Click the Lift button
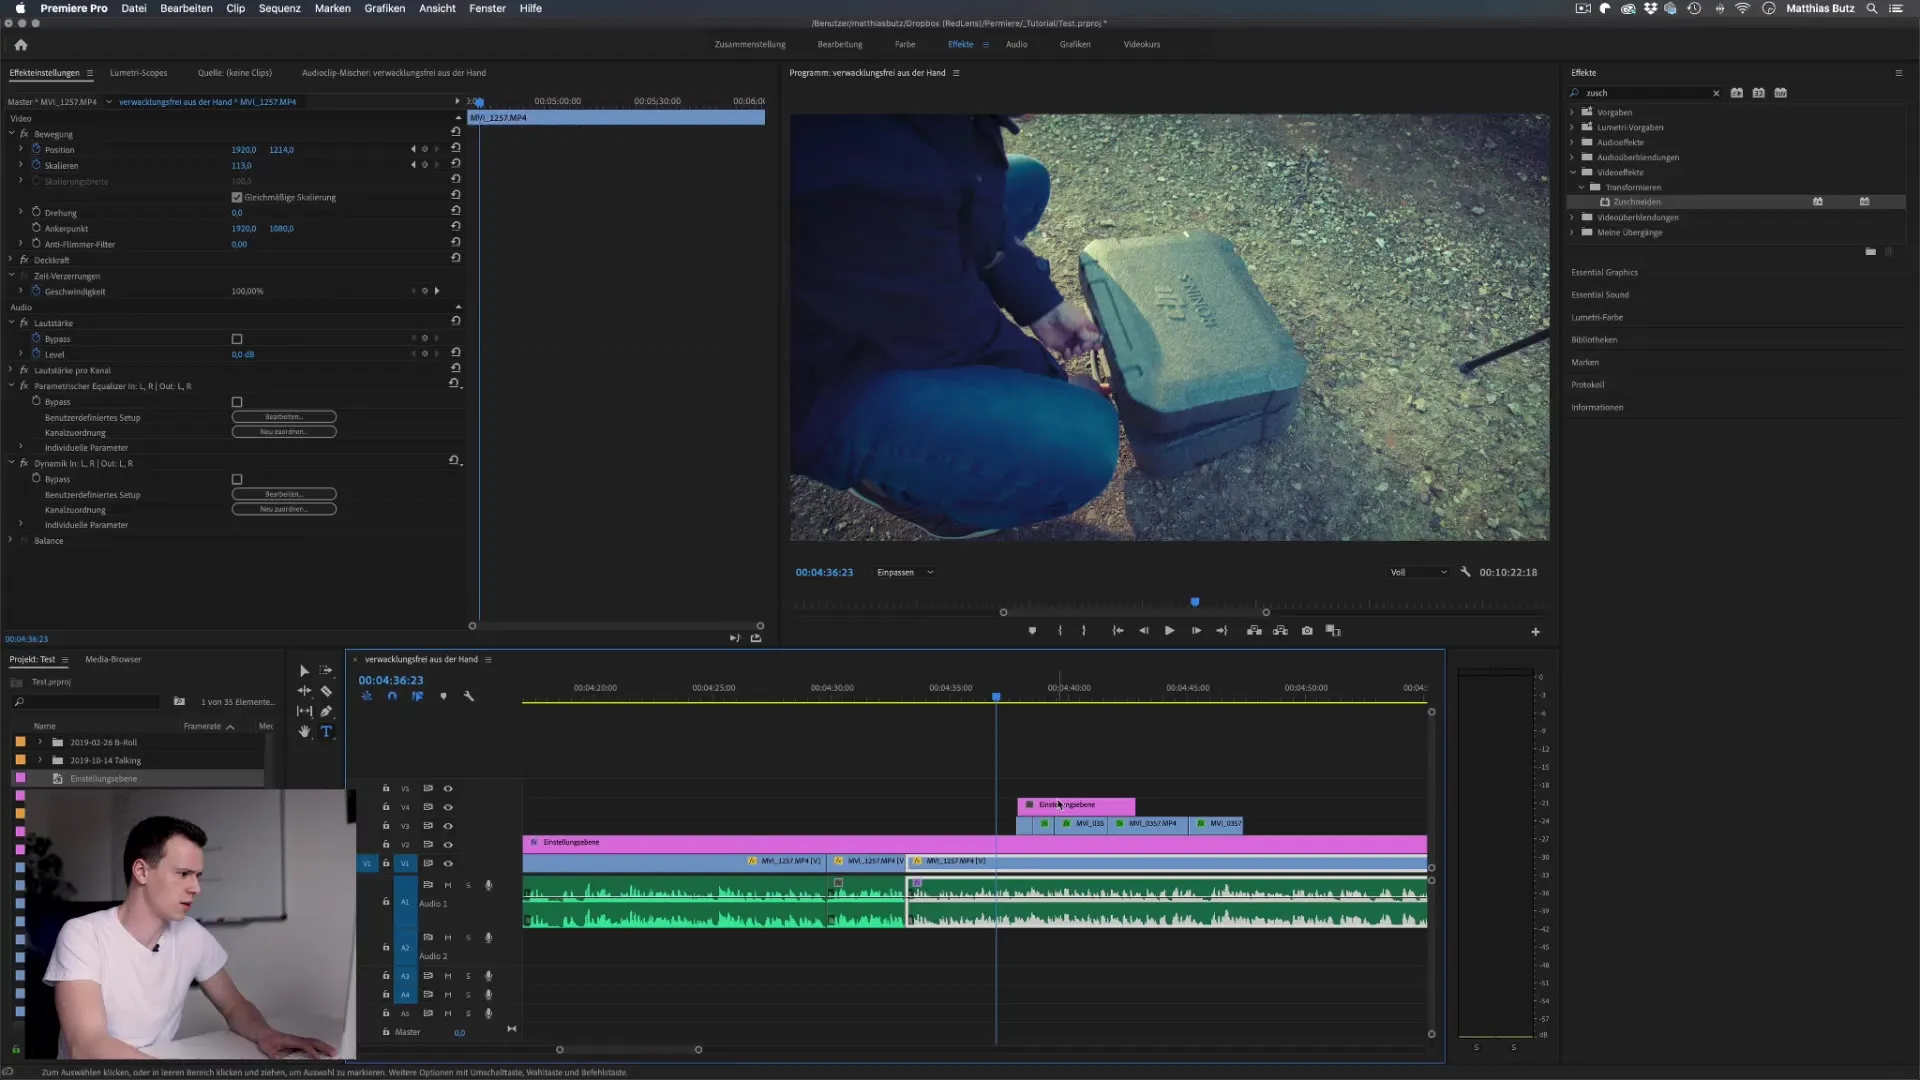The image size is (1920, 1080). coord(1254,631)
